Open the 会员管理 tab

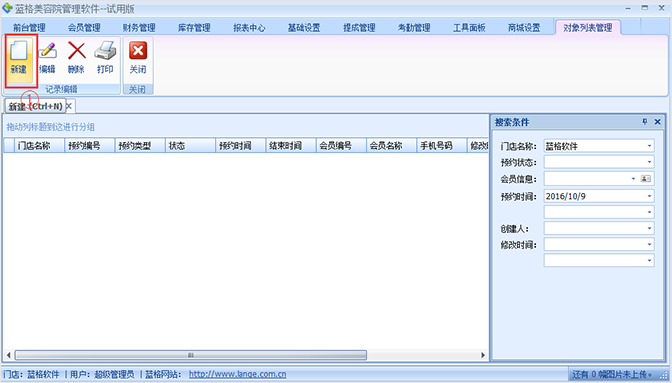(x=84, y=28)
